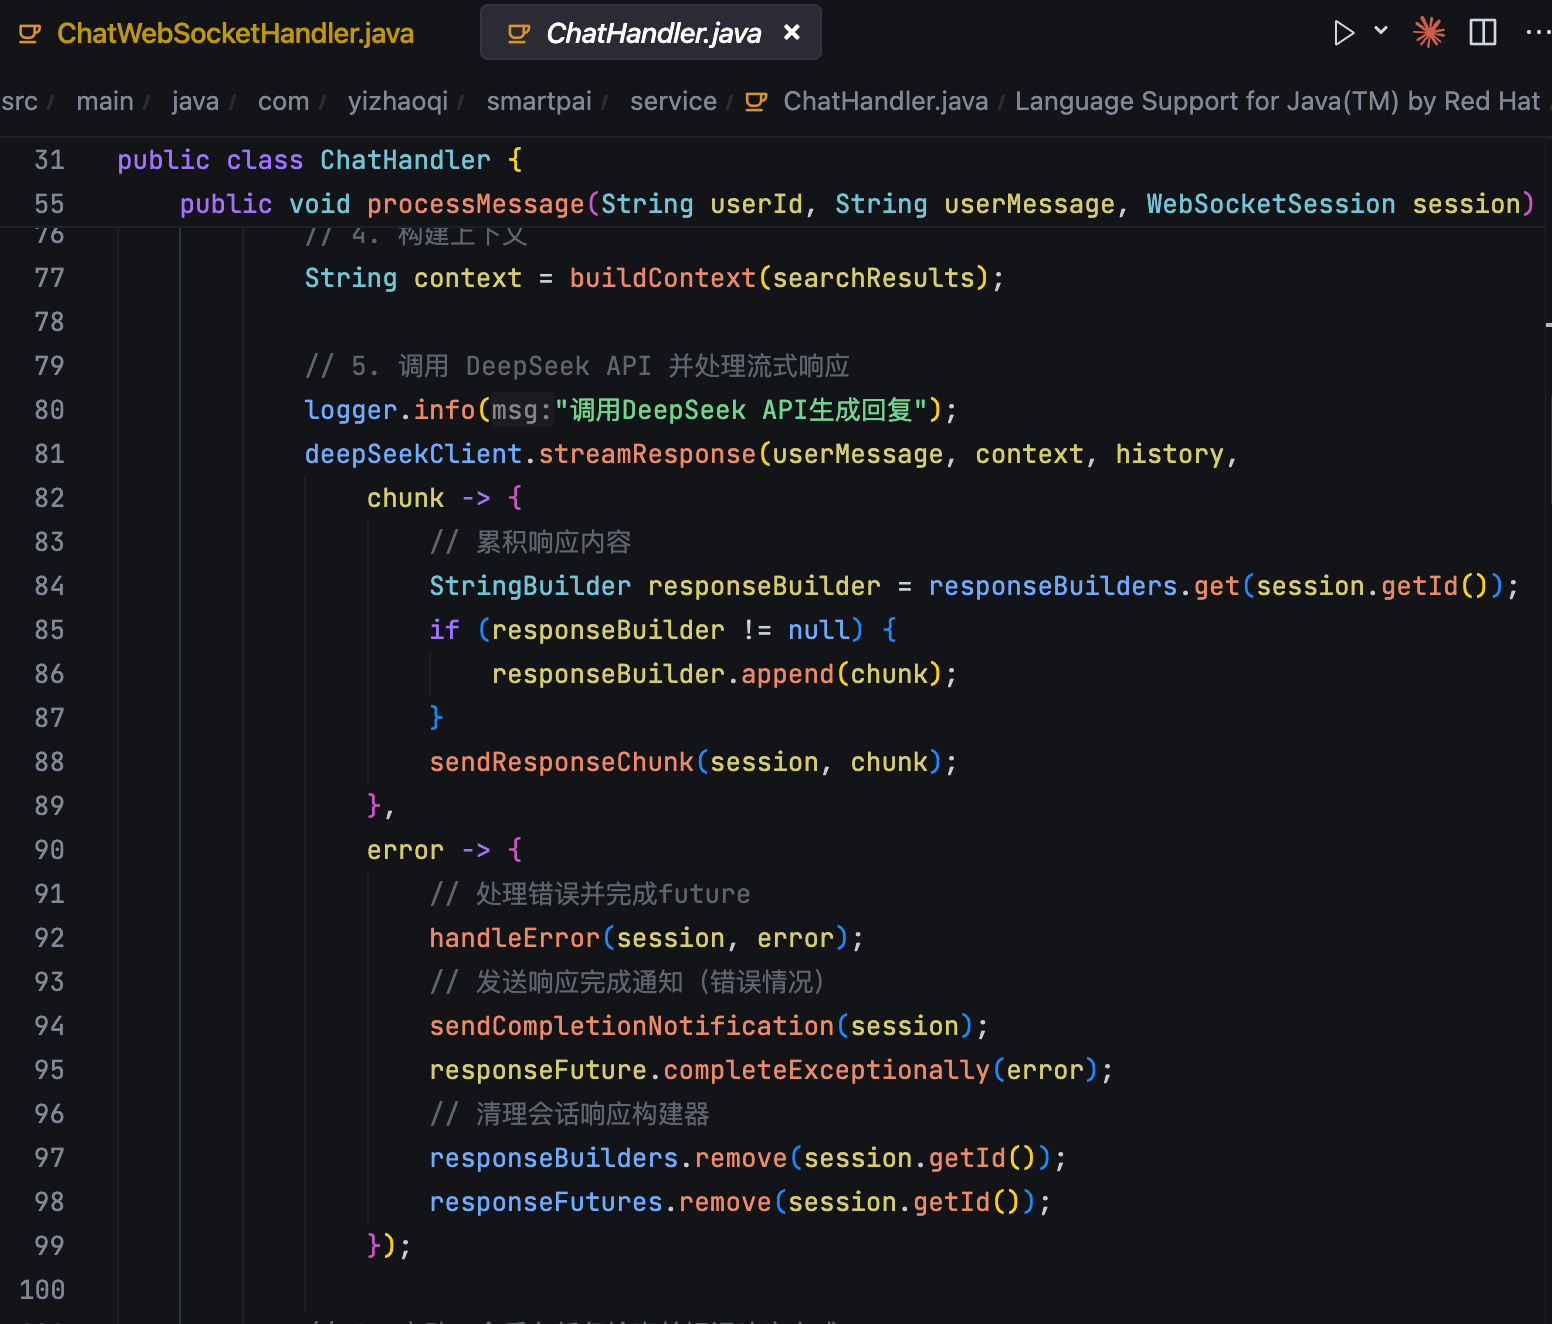Click the chunk lambda parameter on line 82
1552x1324 pixels.
tap(405, 498)
